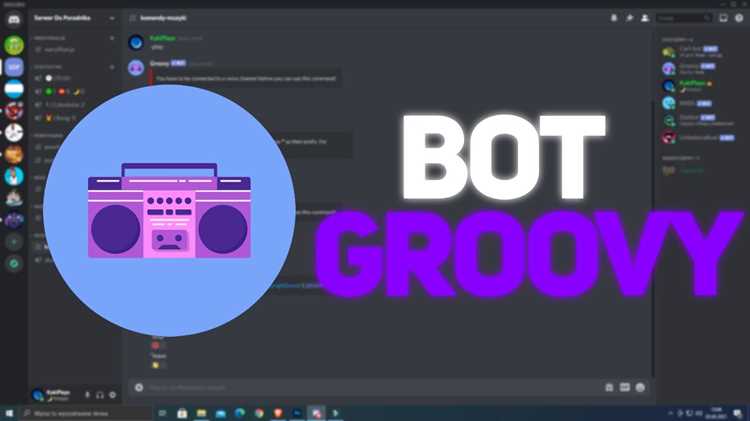This screenshot has width=750, height=421.
Task: Toggle the member list icon in the header
Action: (645, 18)
